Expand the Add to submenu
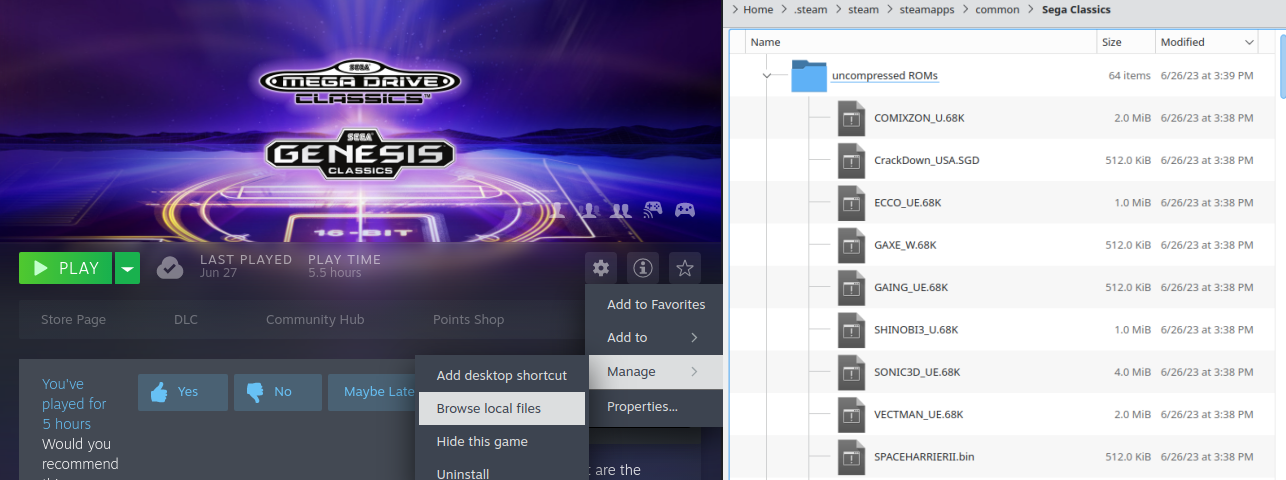 point(653,338)
